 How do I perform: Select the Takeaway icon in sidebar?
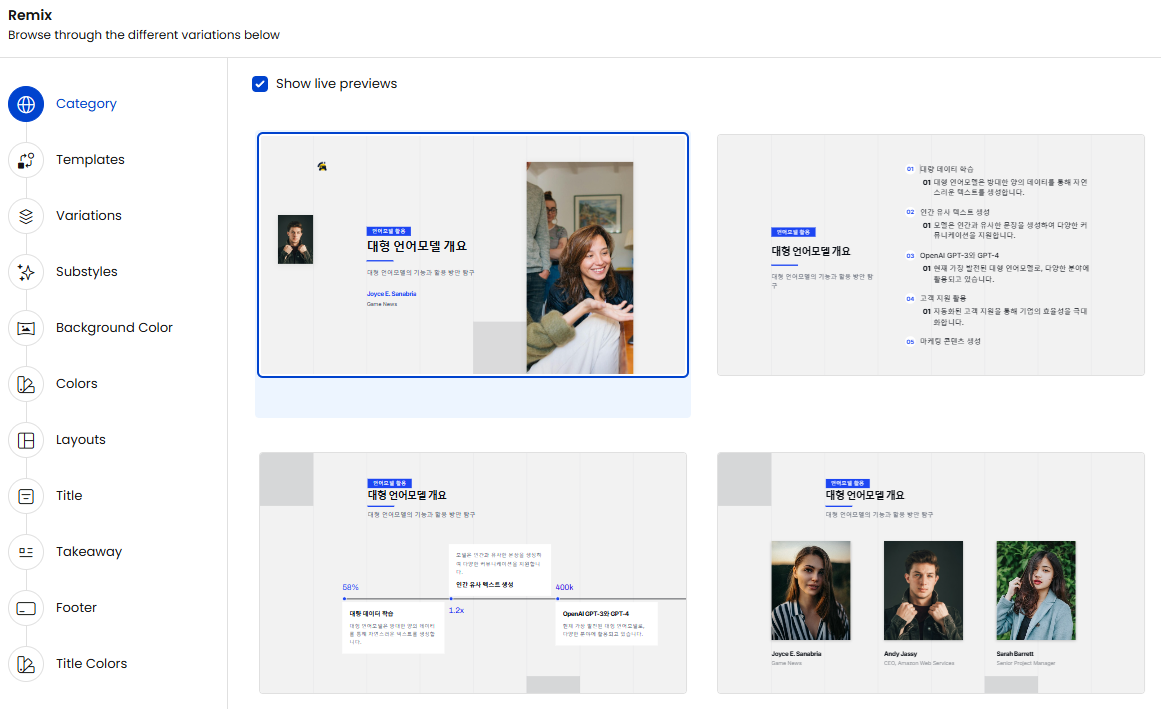26,552
